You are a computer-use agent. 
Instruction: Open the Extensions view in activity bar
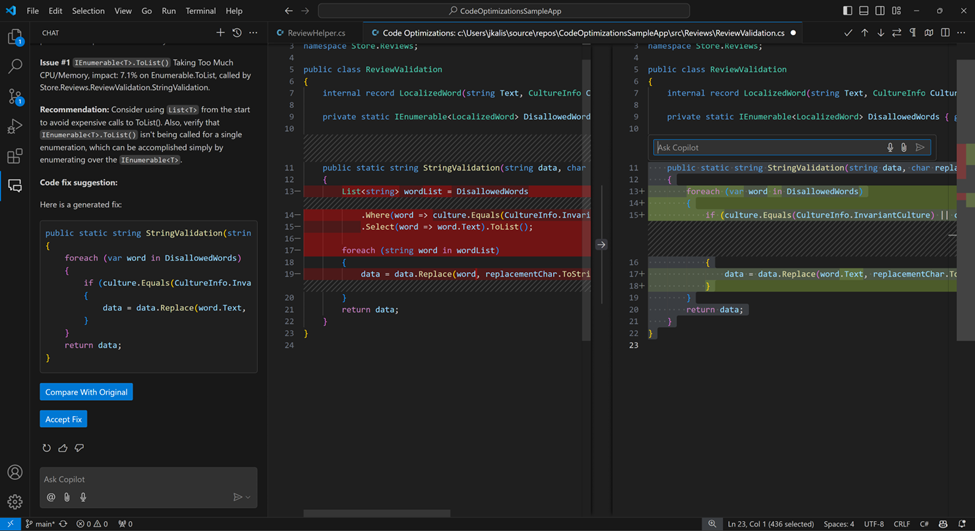(x=15, y=156)
